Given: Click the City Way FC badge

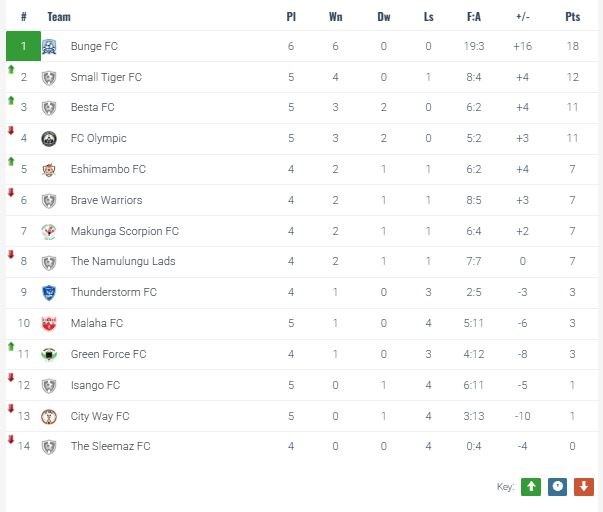Looking at the screenshot, I should (x=49, y=417).
